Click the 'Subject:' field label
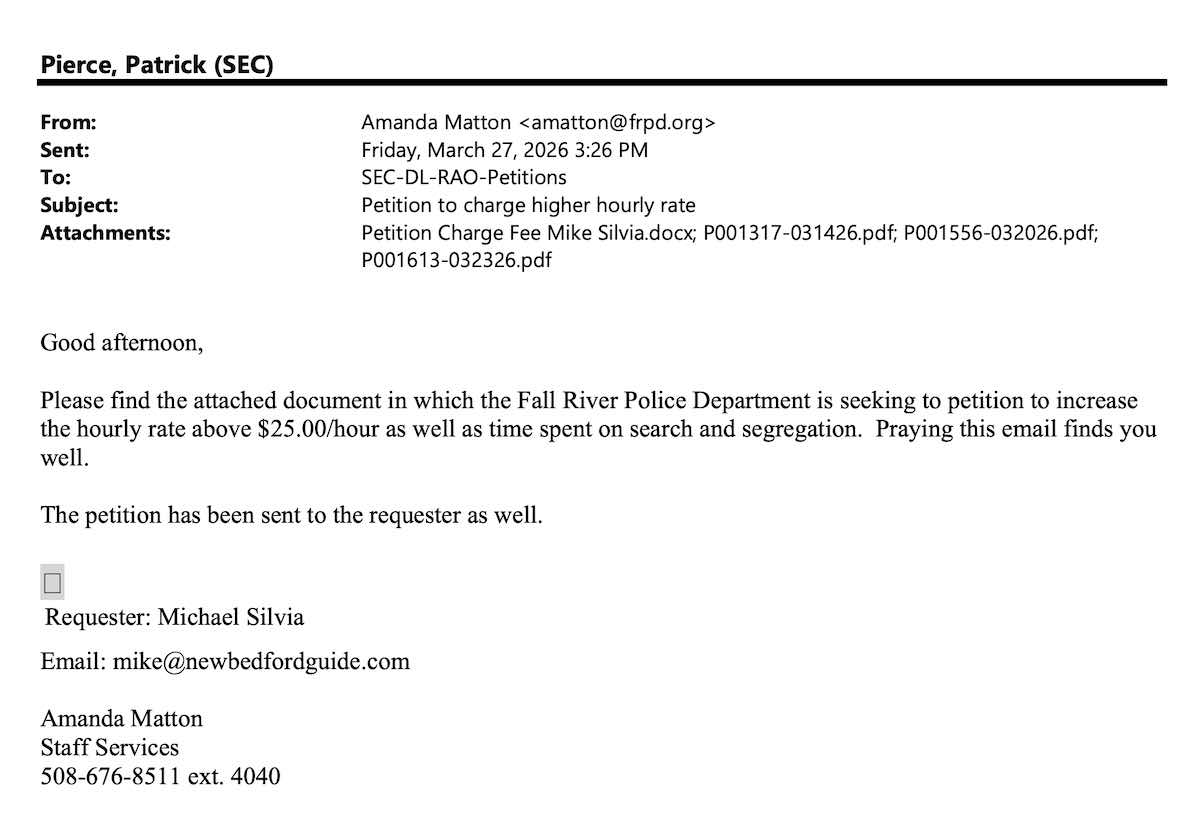Viewport: 1200px width, 828px height. pyautogui.click(x=79, y=206)
